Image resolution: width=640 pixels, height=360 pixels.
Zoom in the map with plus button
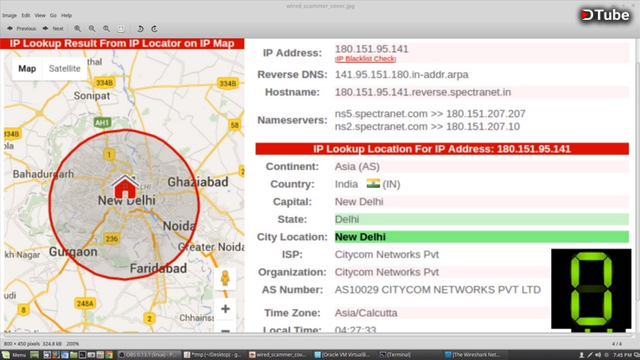click(225, 309)
